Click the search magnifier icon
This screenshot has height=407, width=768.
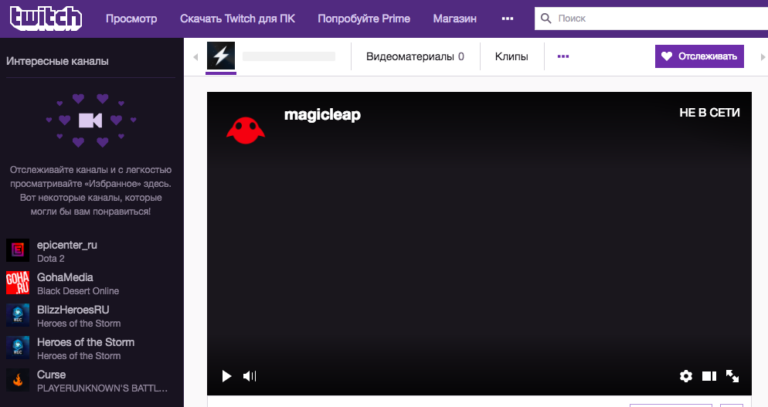[546, 19]
